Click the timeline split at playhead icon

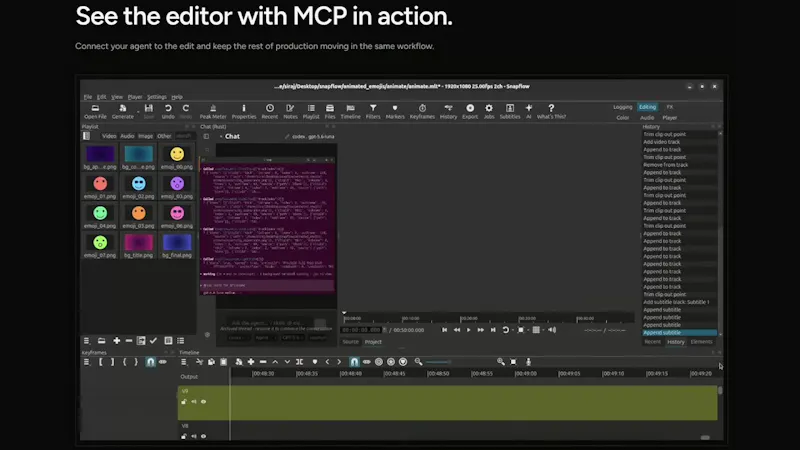[299, 362]
